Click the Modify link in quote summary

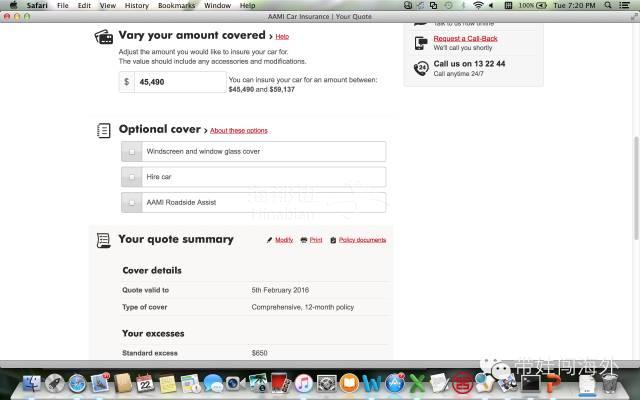click(284, 240)
